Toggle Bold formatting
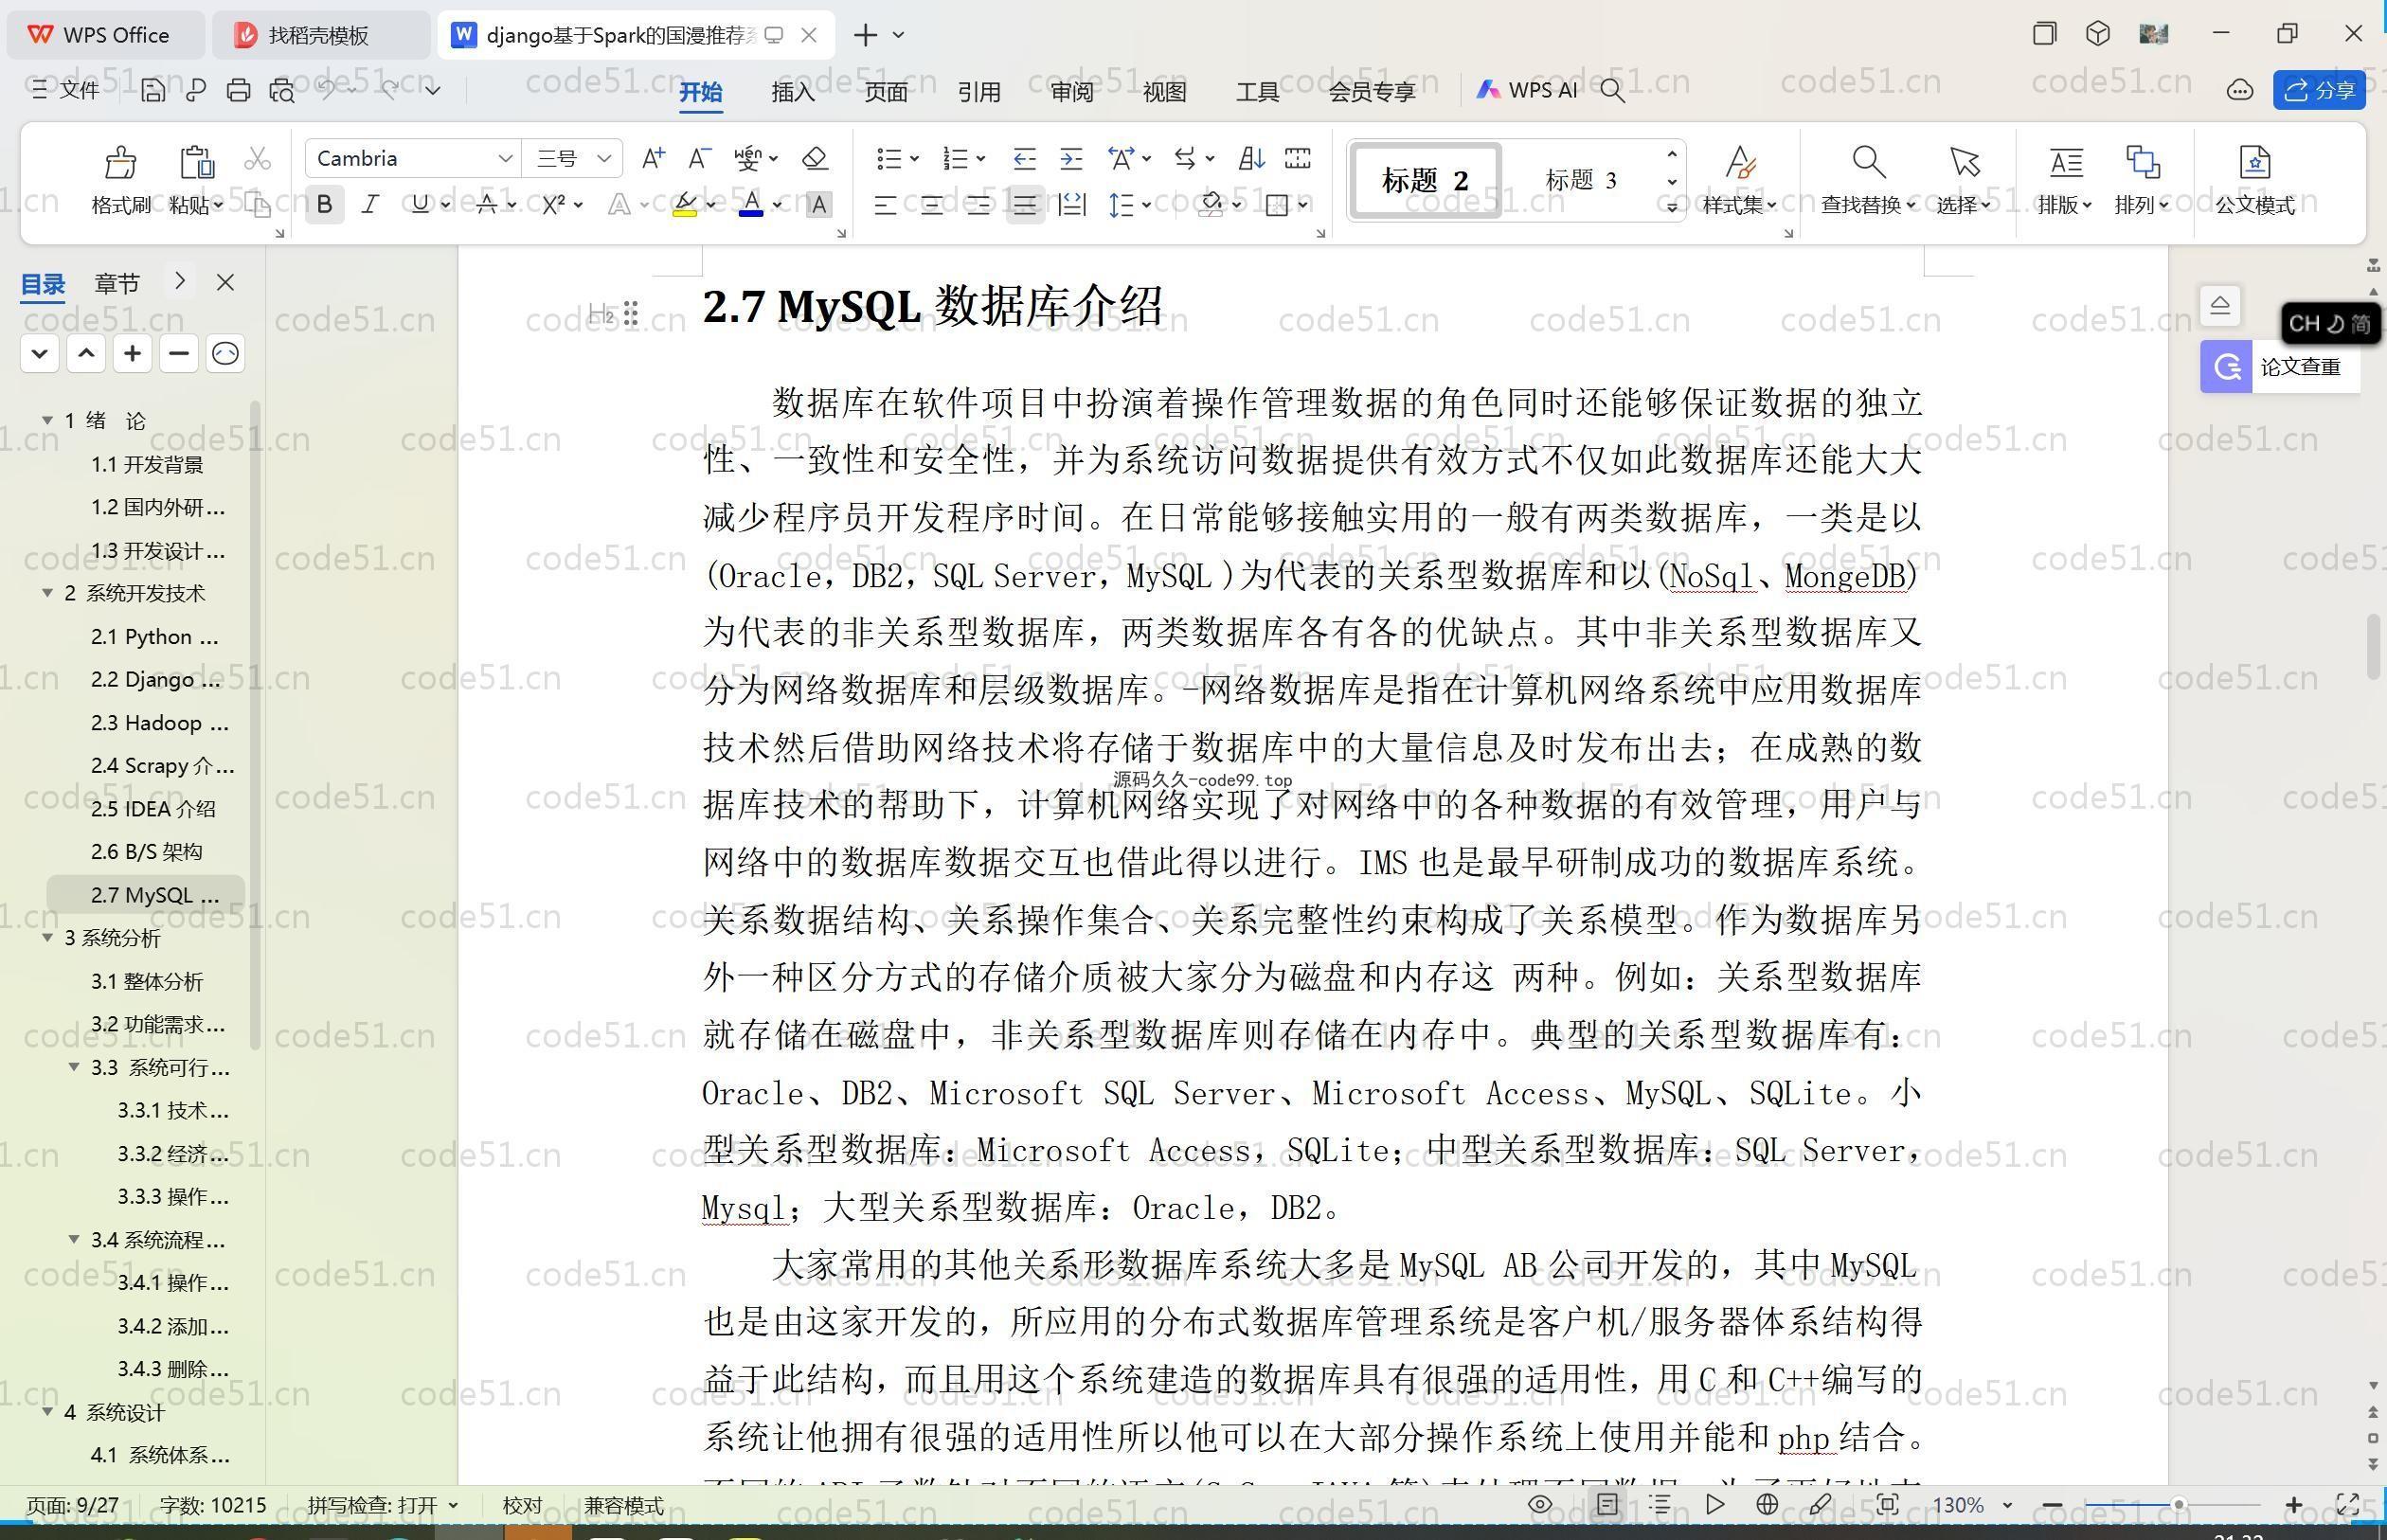This screenshot has height=1540, width=2387. pyautogui.click(x=324, y=205)
